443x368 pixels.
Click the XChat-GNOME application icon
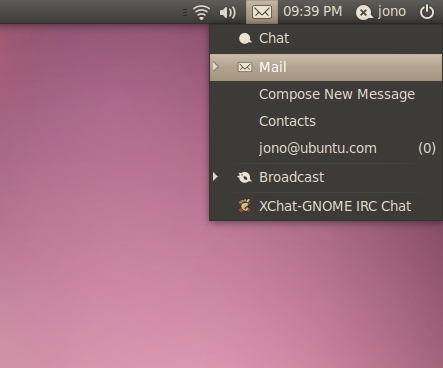[244, 206]
